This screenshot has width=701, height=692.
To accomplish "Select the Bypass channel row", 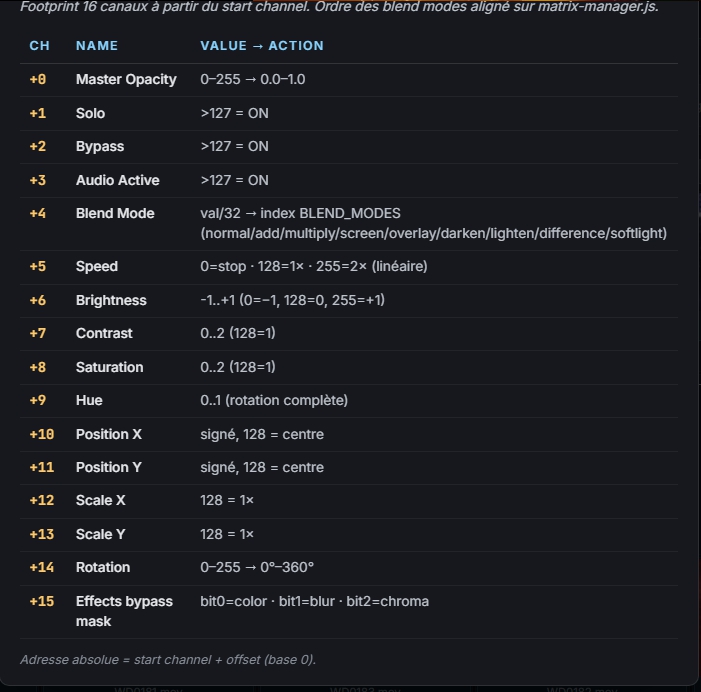I will click(x=349, y=147).
